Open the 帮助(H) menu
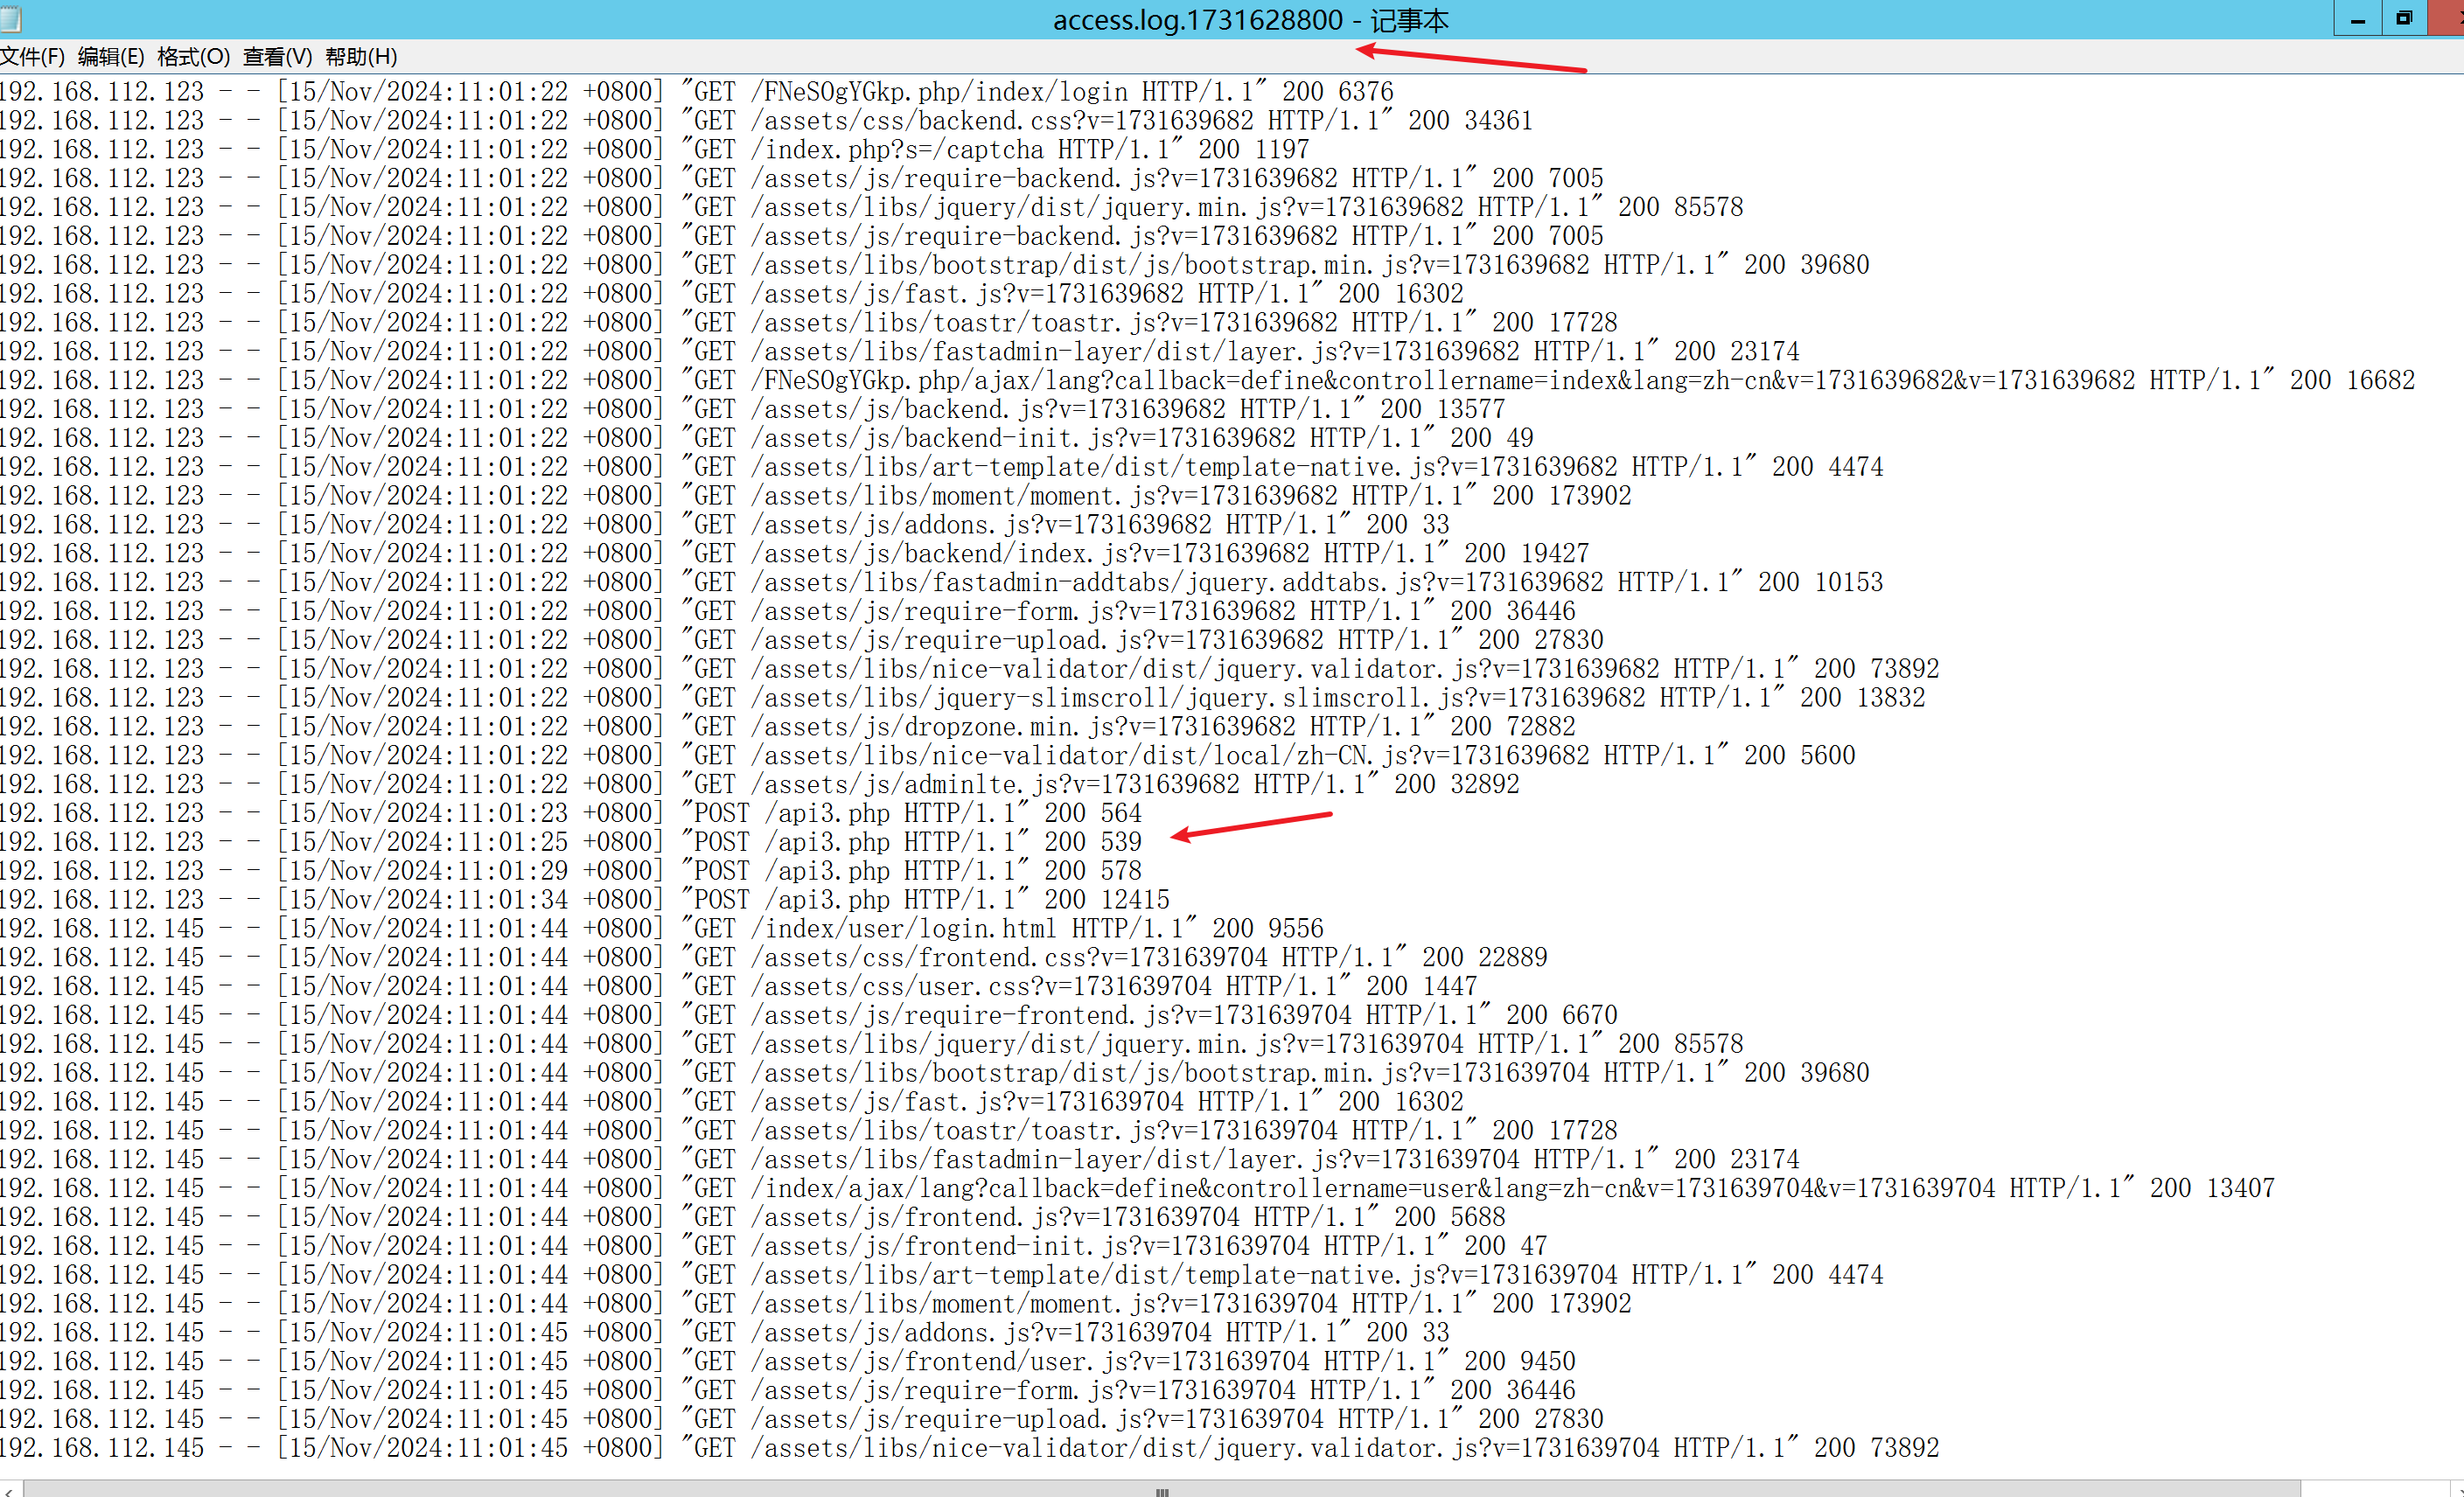Viewport: 2464px width, 1497px height. point(361,57)
